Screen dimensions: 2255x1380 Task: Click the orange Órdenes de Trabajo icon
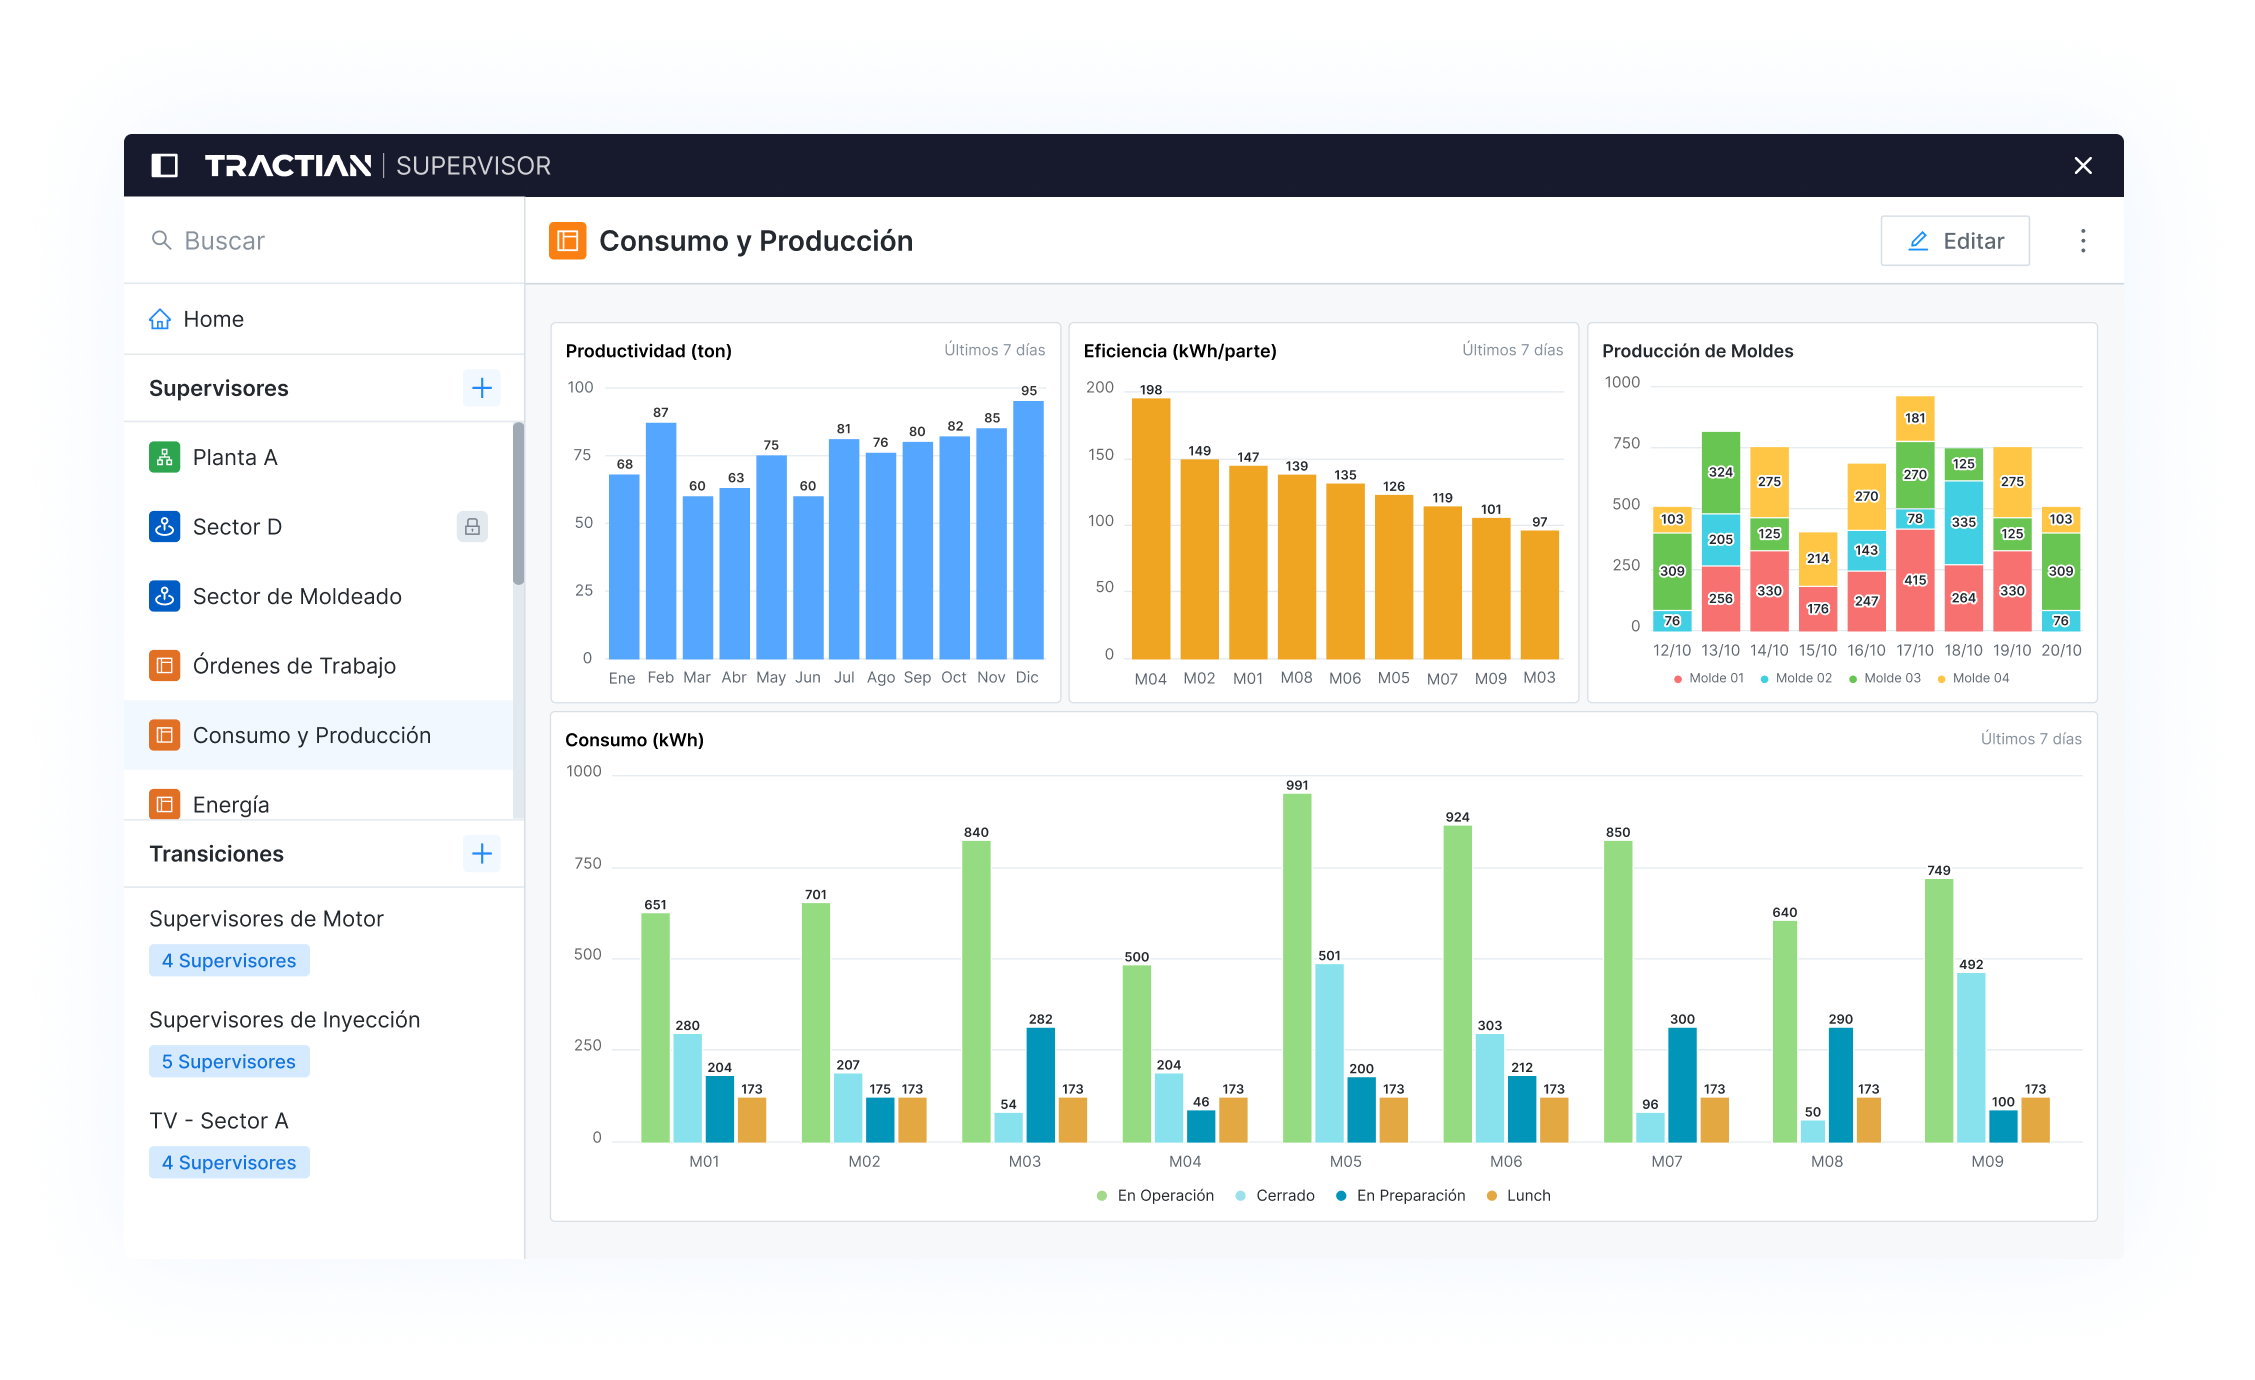coord(164,665)
